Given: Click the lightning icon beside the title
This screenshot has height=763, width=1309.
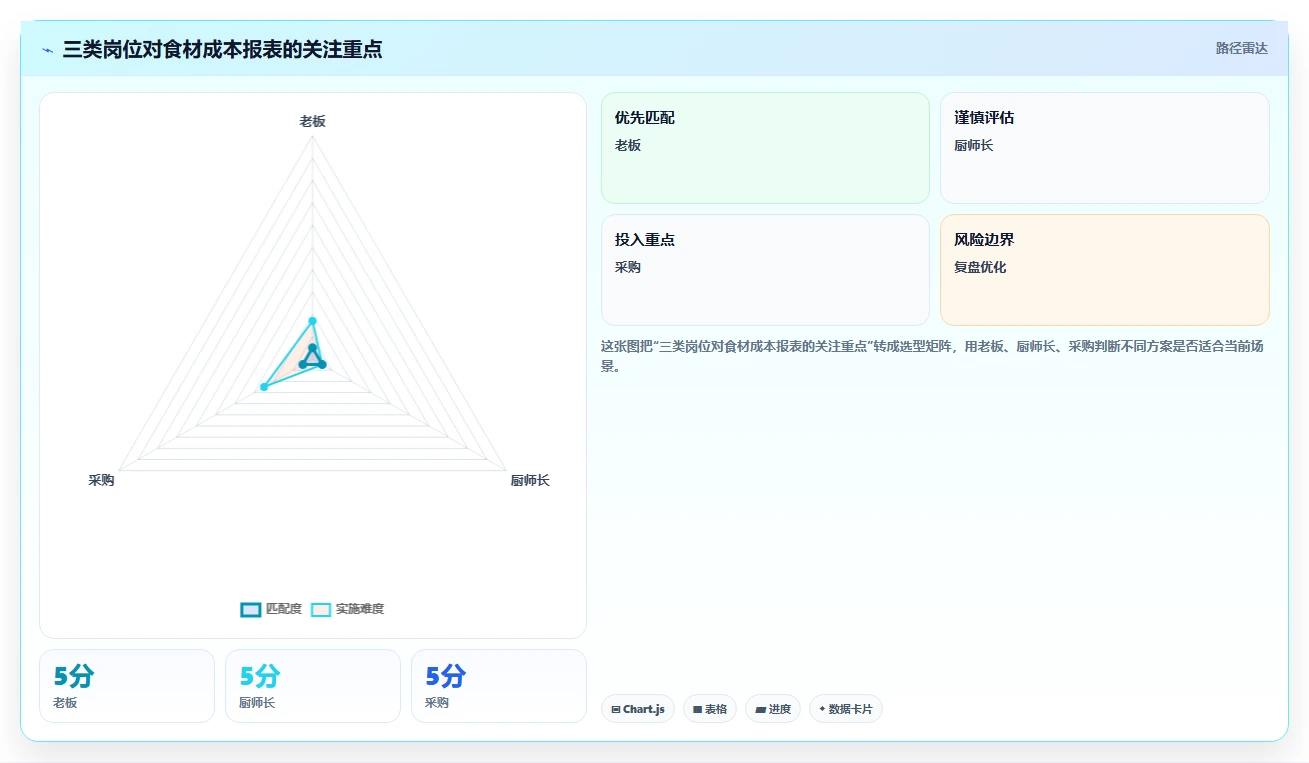Looking at the screenshot, I should tap(48, 49).
